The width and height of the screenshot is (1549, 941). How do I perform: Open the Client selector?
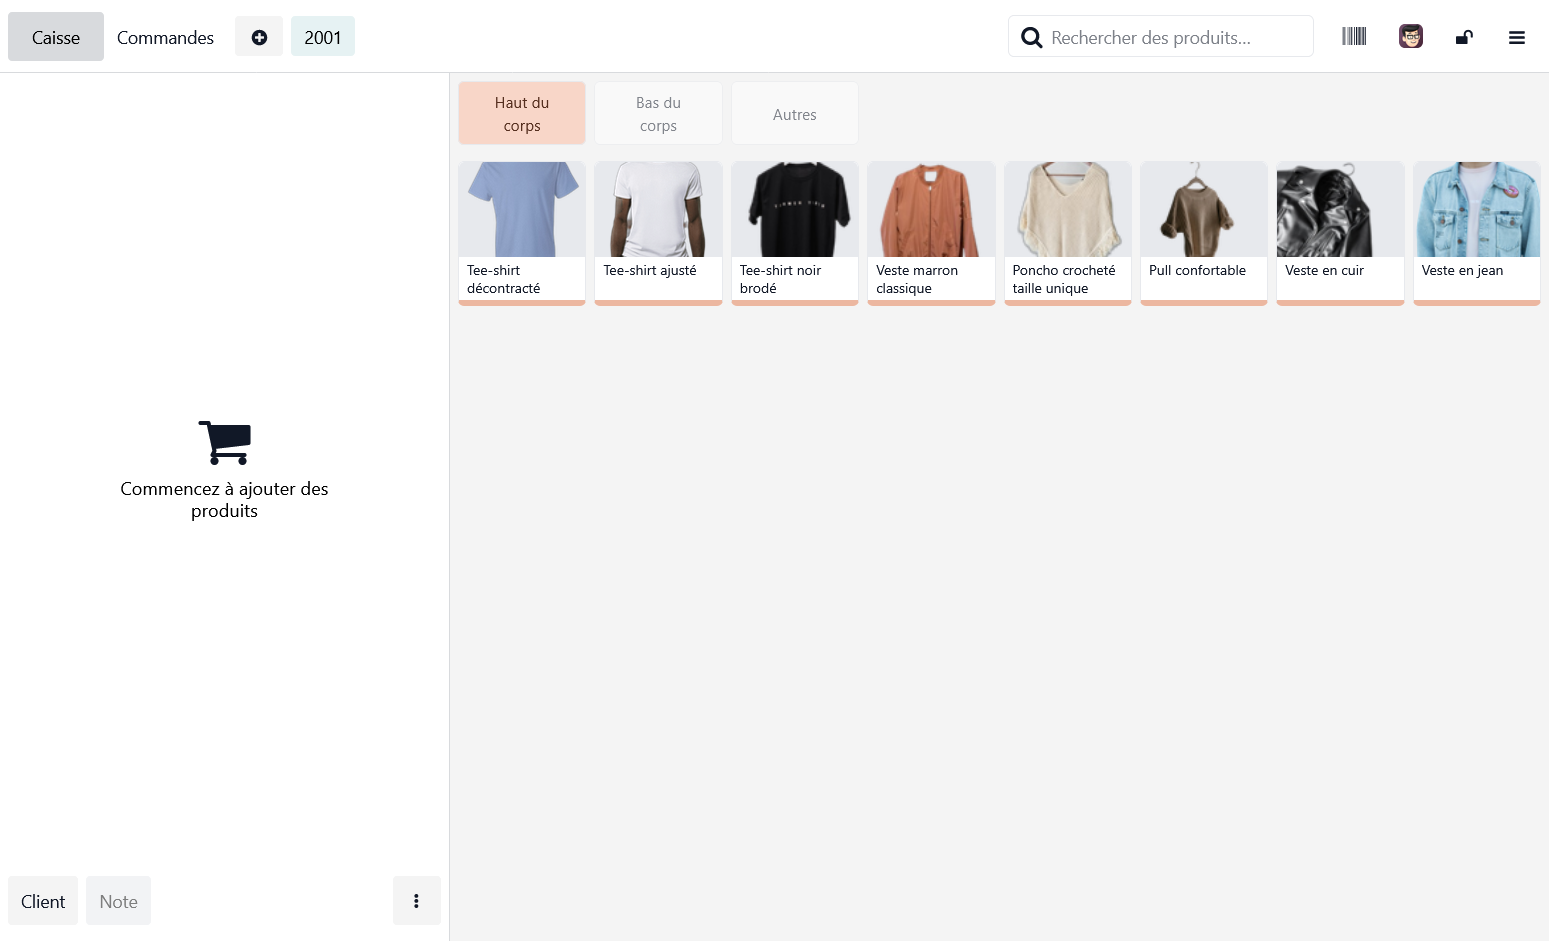click(42, 900)
